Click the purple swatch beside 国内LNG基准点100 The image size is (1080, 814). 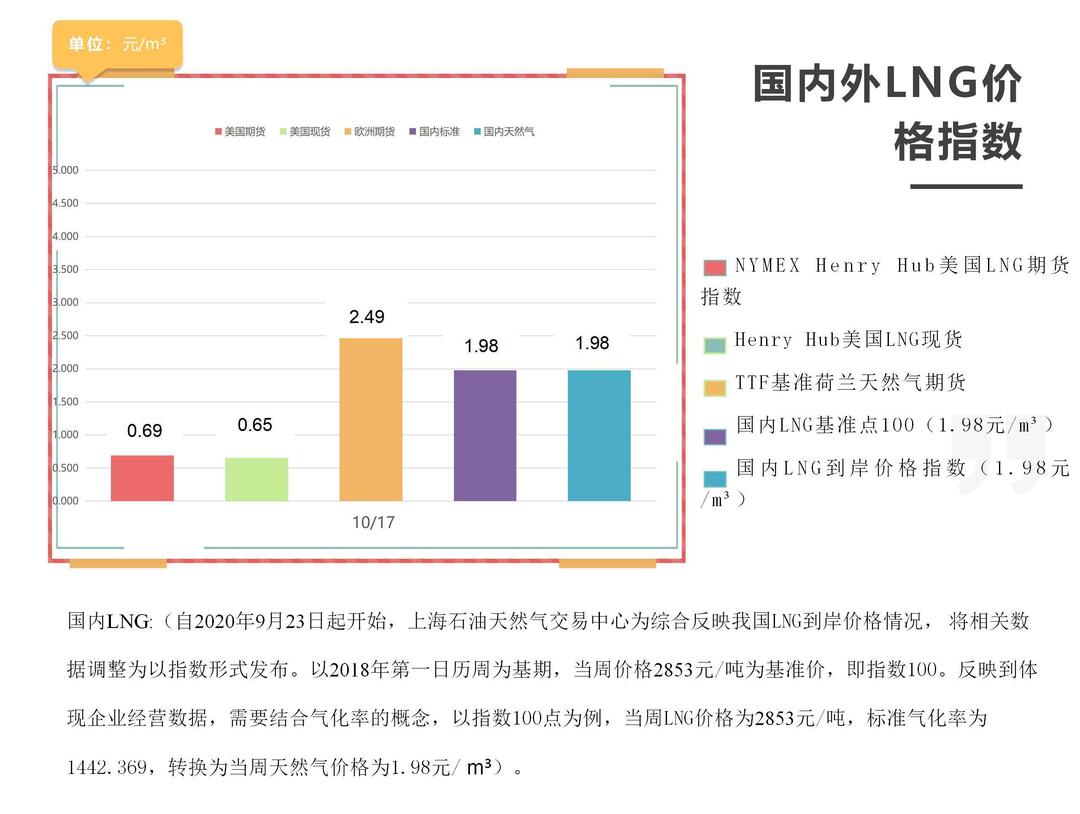click(x=715, y=437)
